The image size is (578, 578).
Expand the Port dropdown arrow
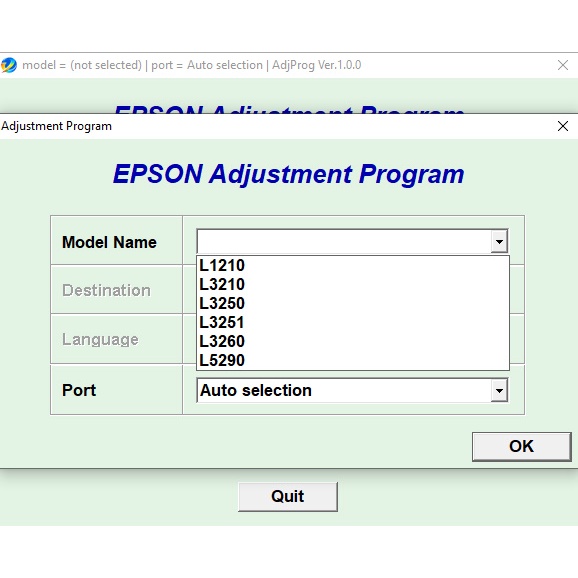[x=499, y=390]
